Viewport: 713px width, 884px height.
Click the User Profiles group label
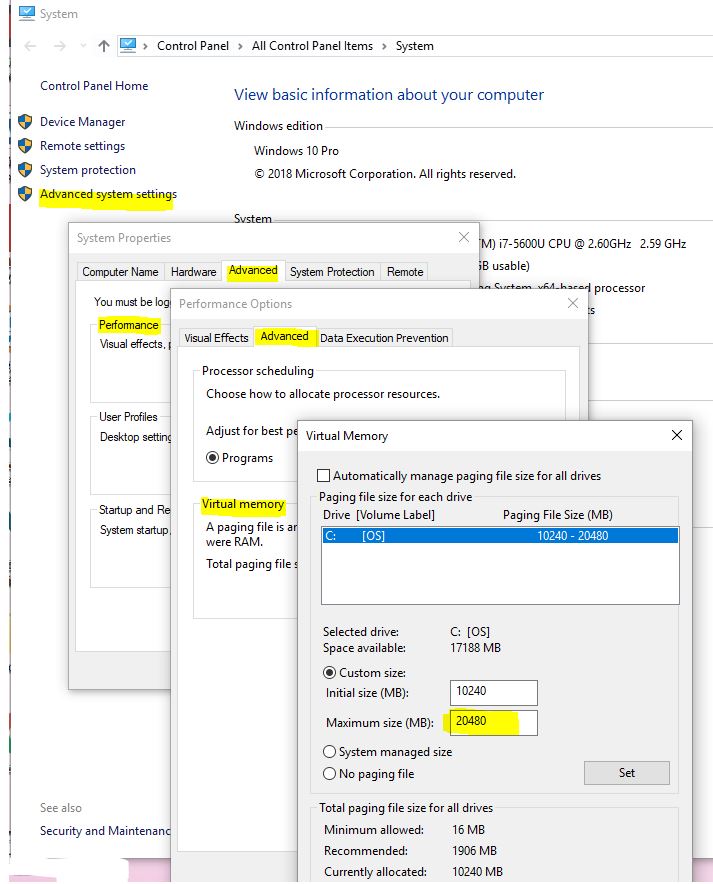click(129, 417)
